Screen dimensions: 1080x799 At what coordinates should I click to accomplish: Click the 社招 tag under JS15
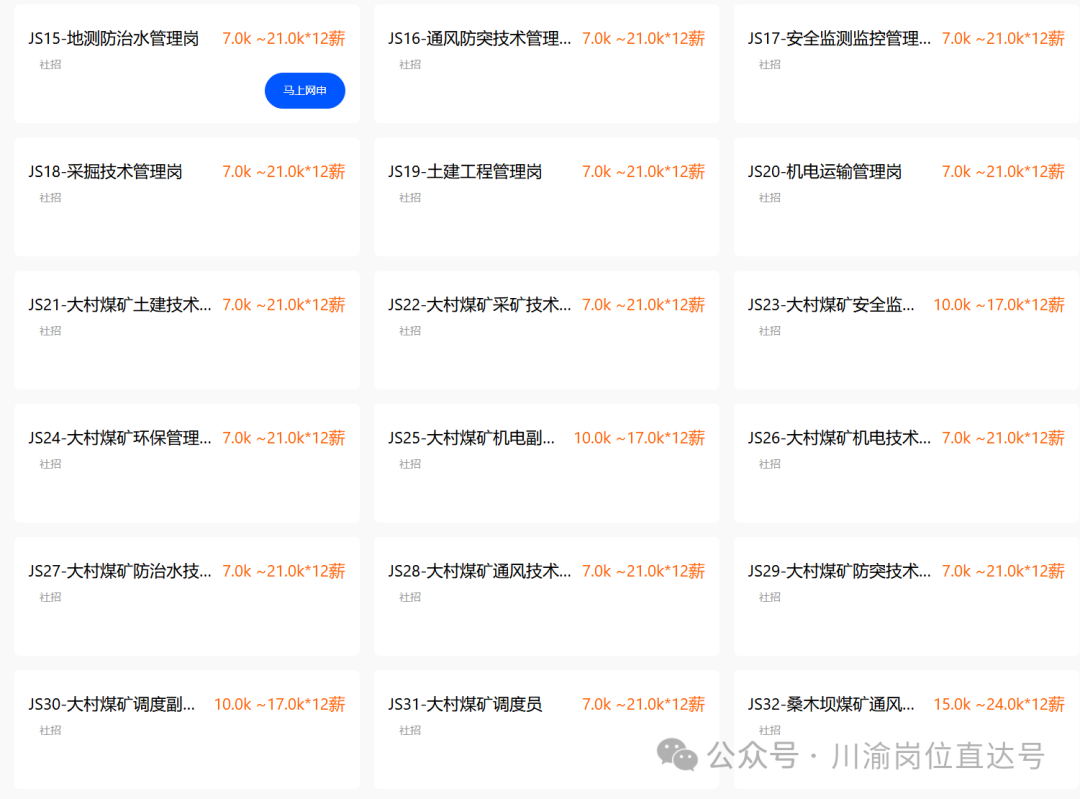(x=50, y=65)
